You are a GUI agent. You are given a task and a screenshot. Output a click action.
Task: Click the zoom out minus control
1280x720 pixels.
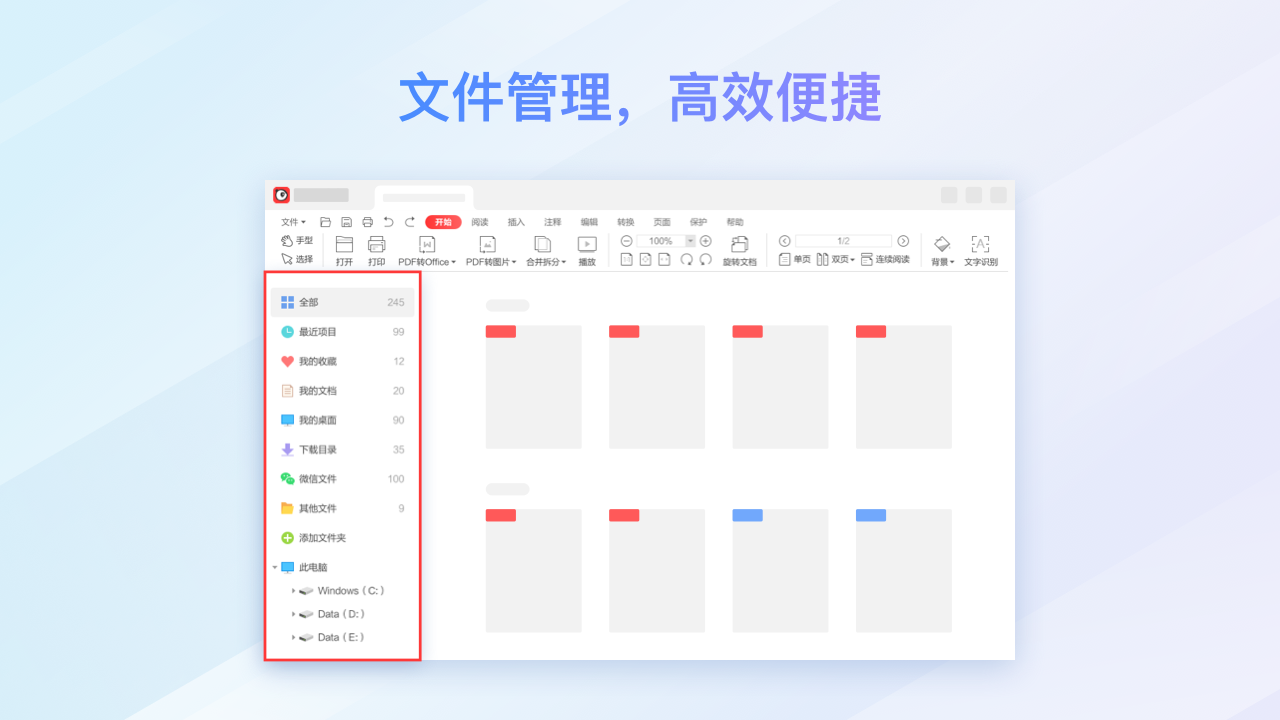[627, 240]
